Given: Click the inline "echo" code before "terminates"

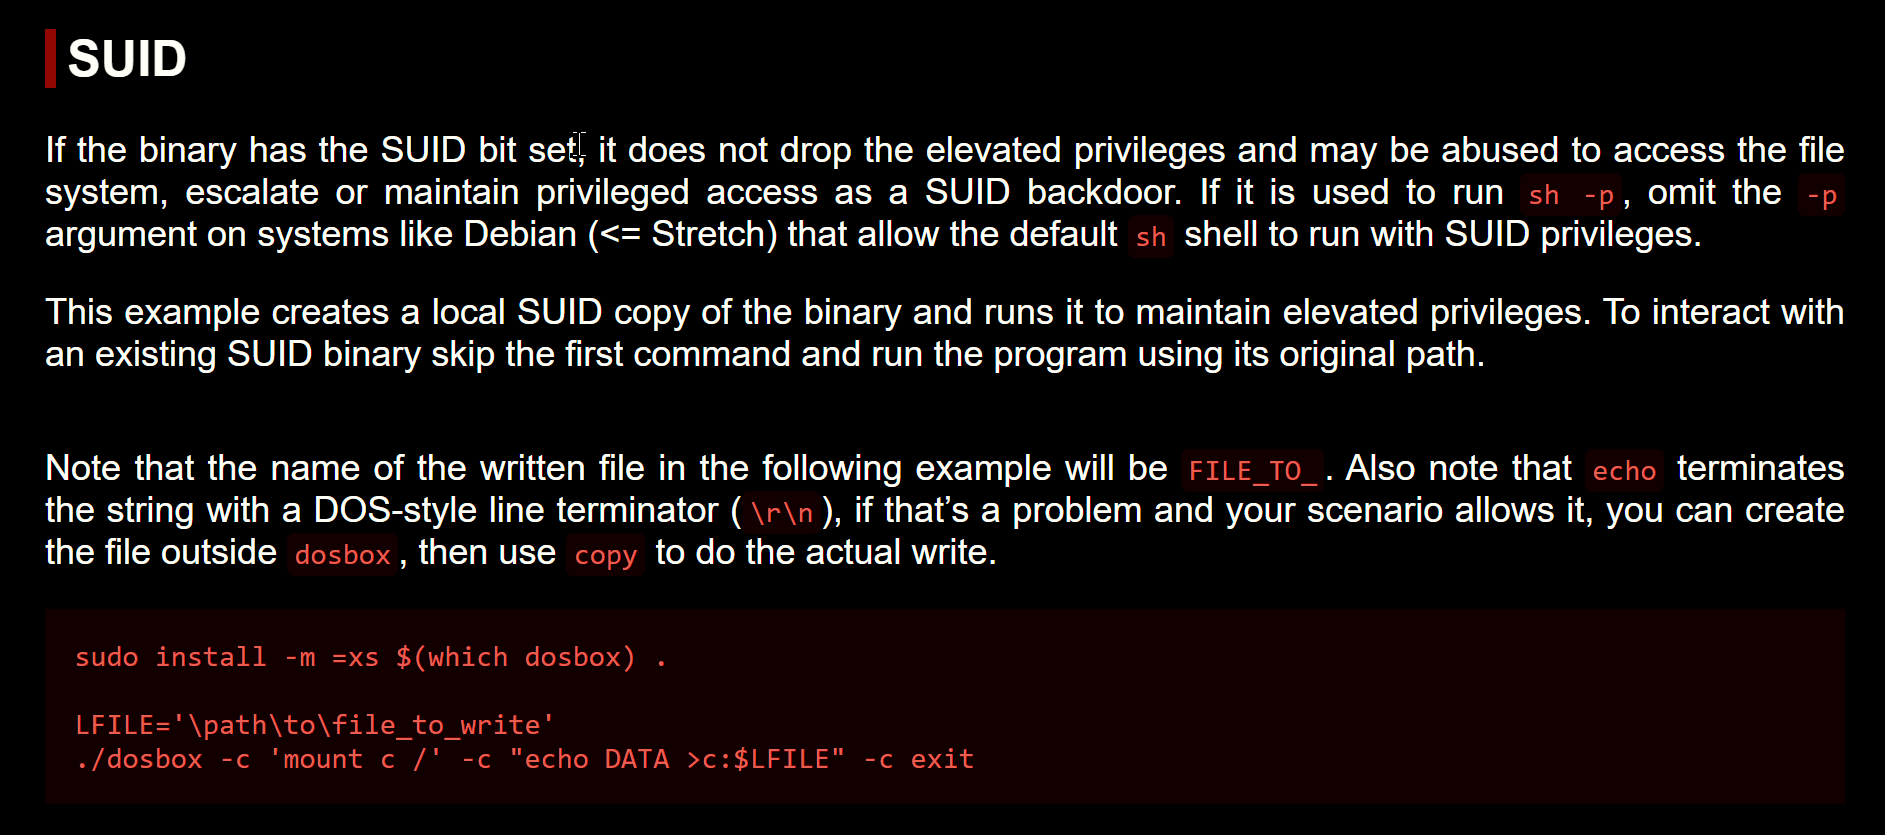Looking at the screenshot, I should 1624,470.
